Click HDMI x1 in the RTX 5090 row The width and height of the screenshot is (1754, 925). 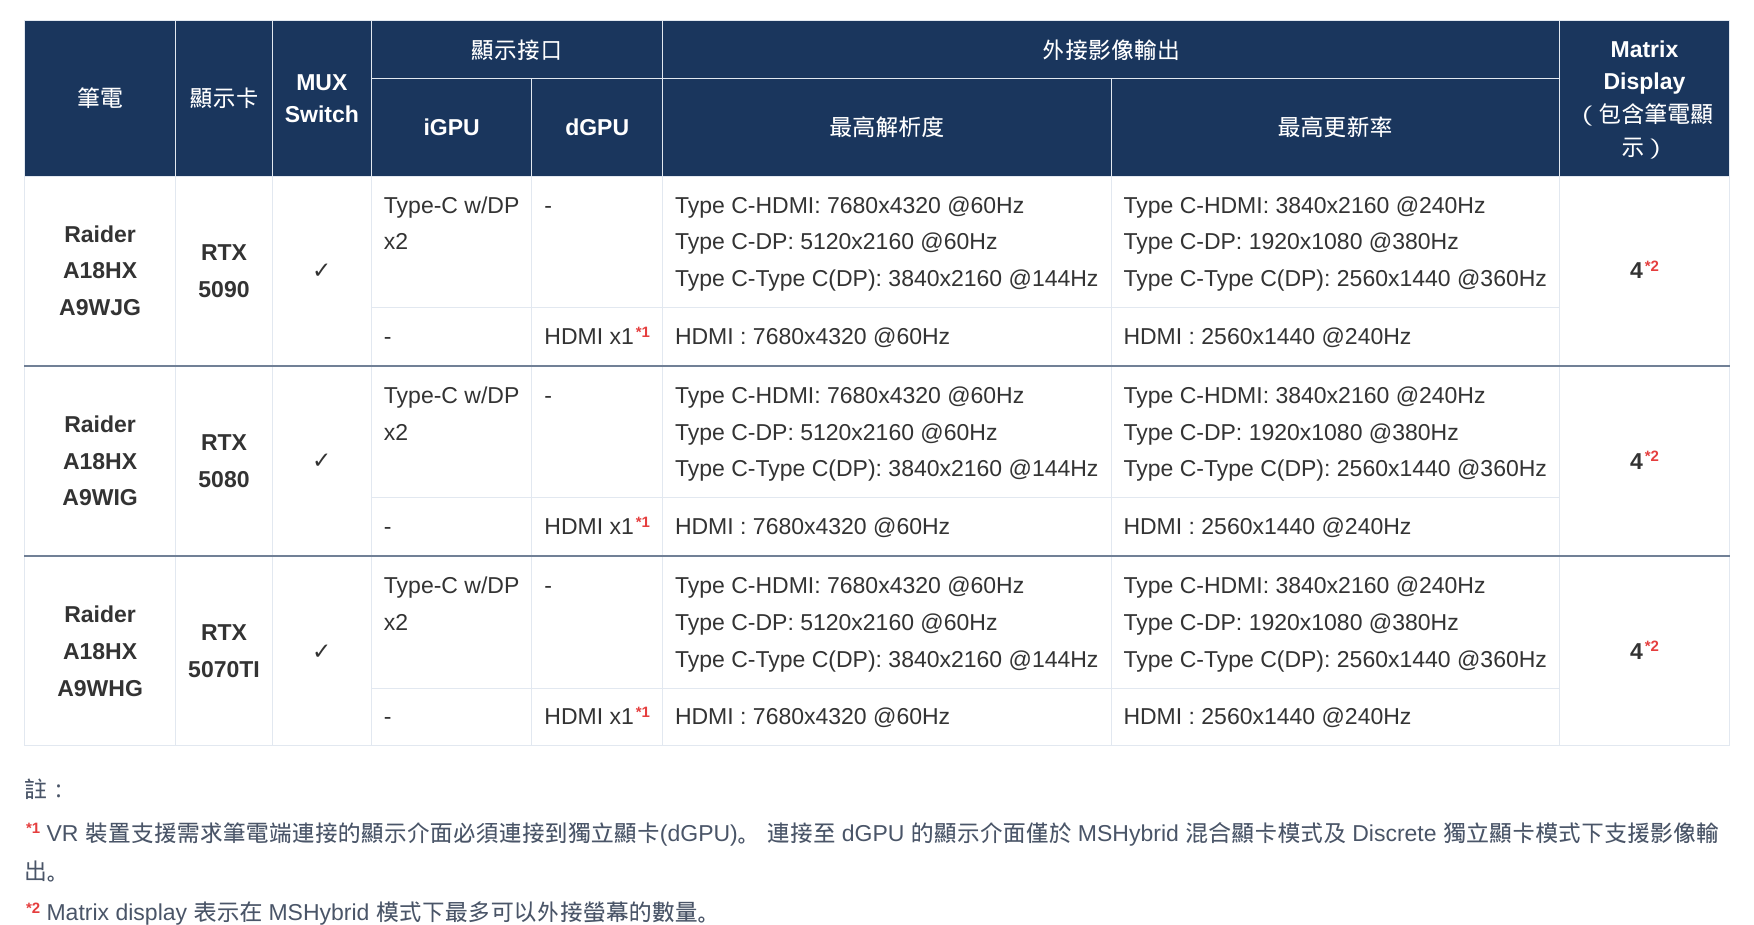pos(597,336)
